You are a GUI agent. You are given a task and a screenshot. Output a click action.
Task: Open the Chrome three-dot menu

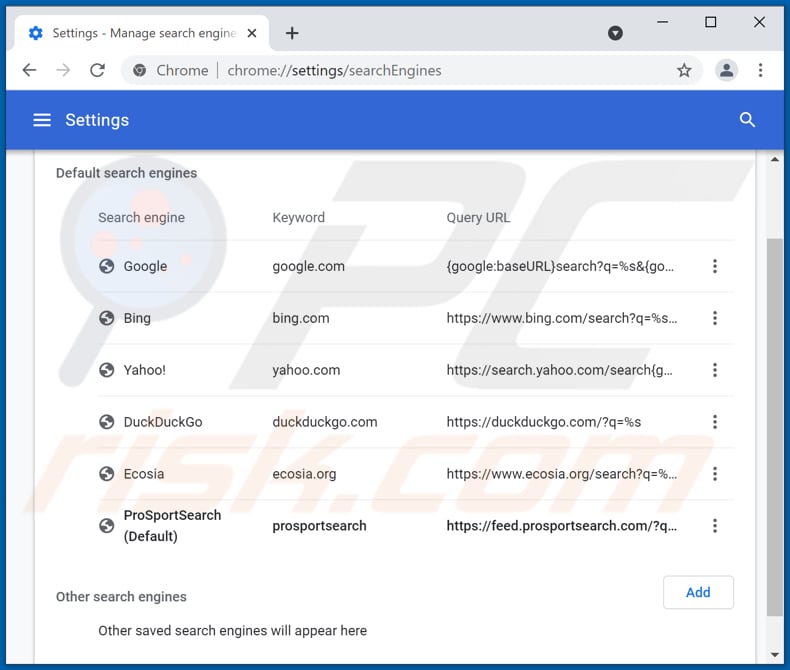point(760,71)
